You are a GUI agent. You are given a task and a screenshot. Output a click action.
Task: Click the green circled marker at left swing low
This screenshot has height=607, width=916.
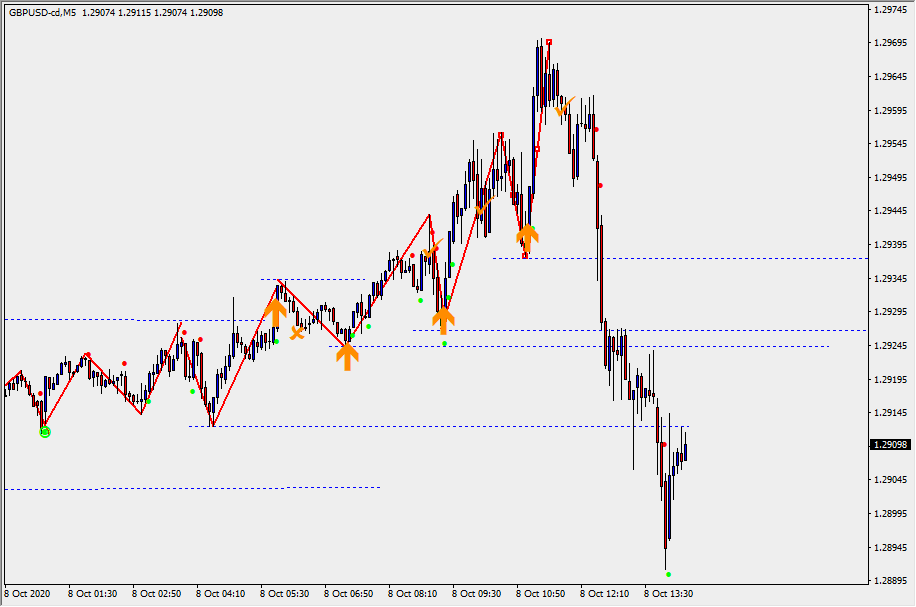pos(44,432)
